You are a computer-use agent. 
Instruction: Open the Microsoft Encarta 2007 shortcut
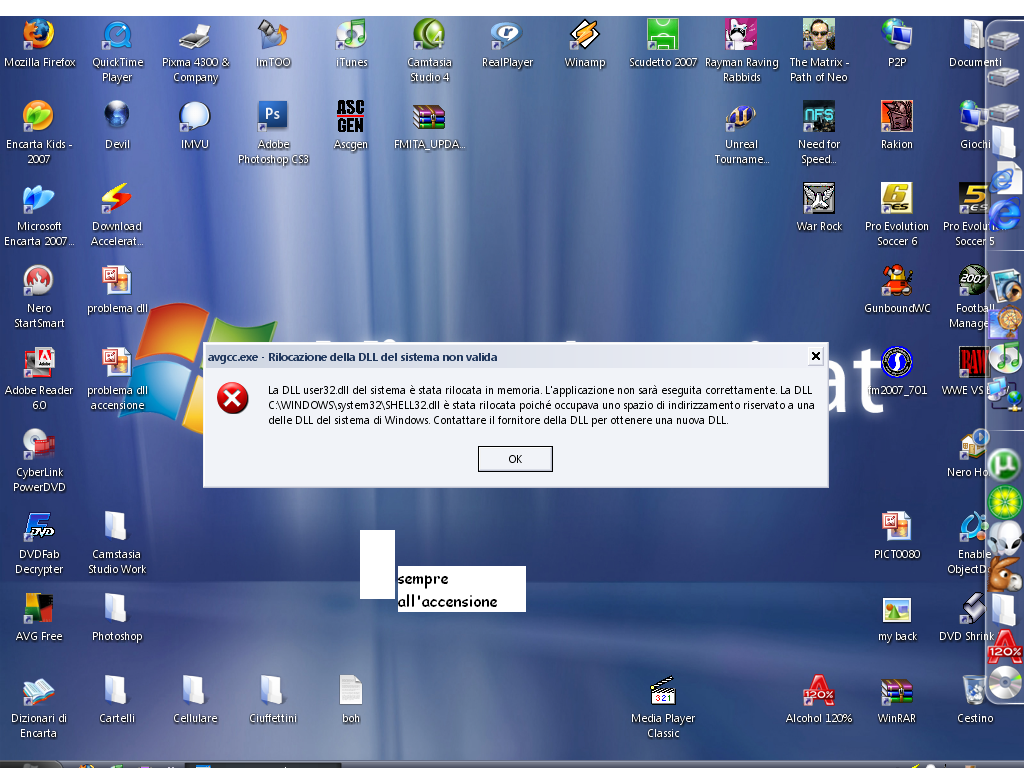pyautogui.click(x=39, y=216)
